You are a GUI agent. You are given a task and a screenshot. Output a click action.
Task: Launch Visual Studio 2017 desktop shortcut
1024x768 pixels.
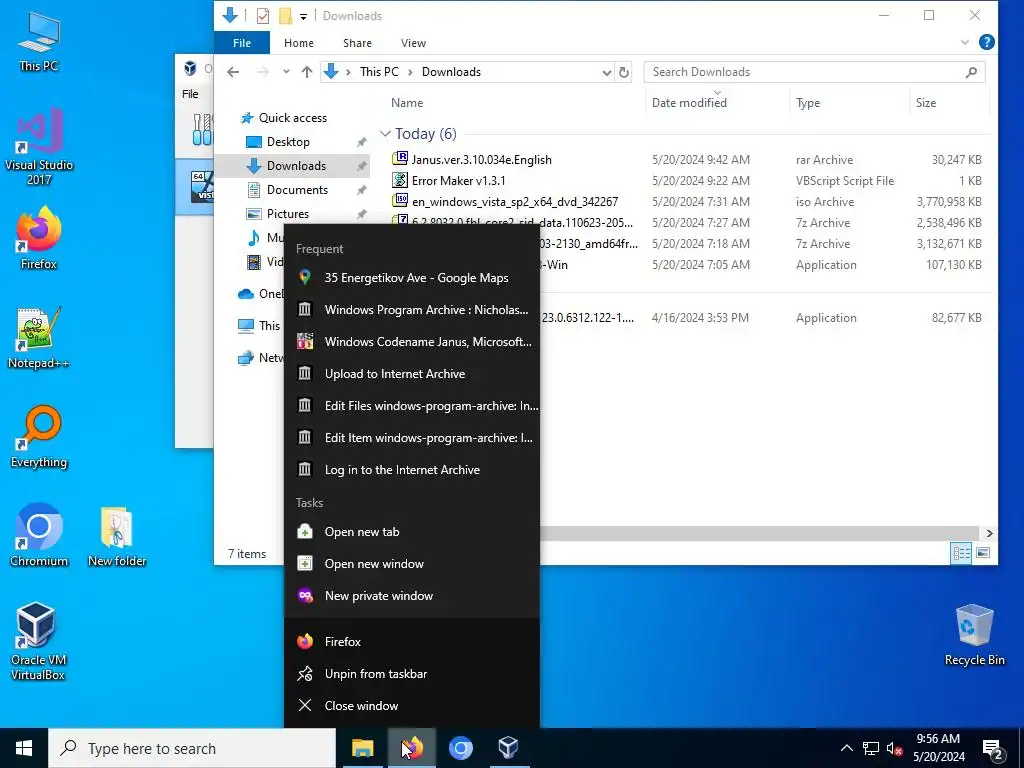[39, 147]
